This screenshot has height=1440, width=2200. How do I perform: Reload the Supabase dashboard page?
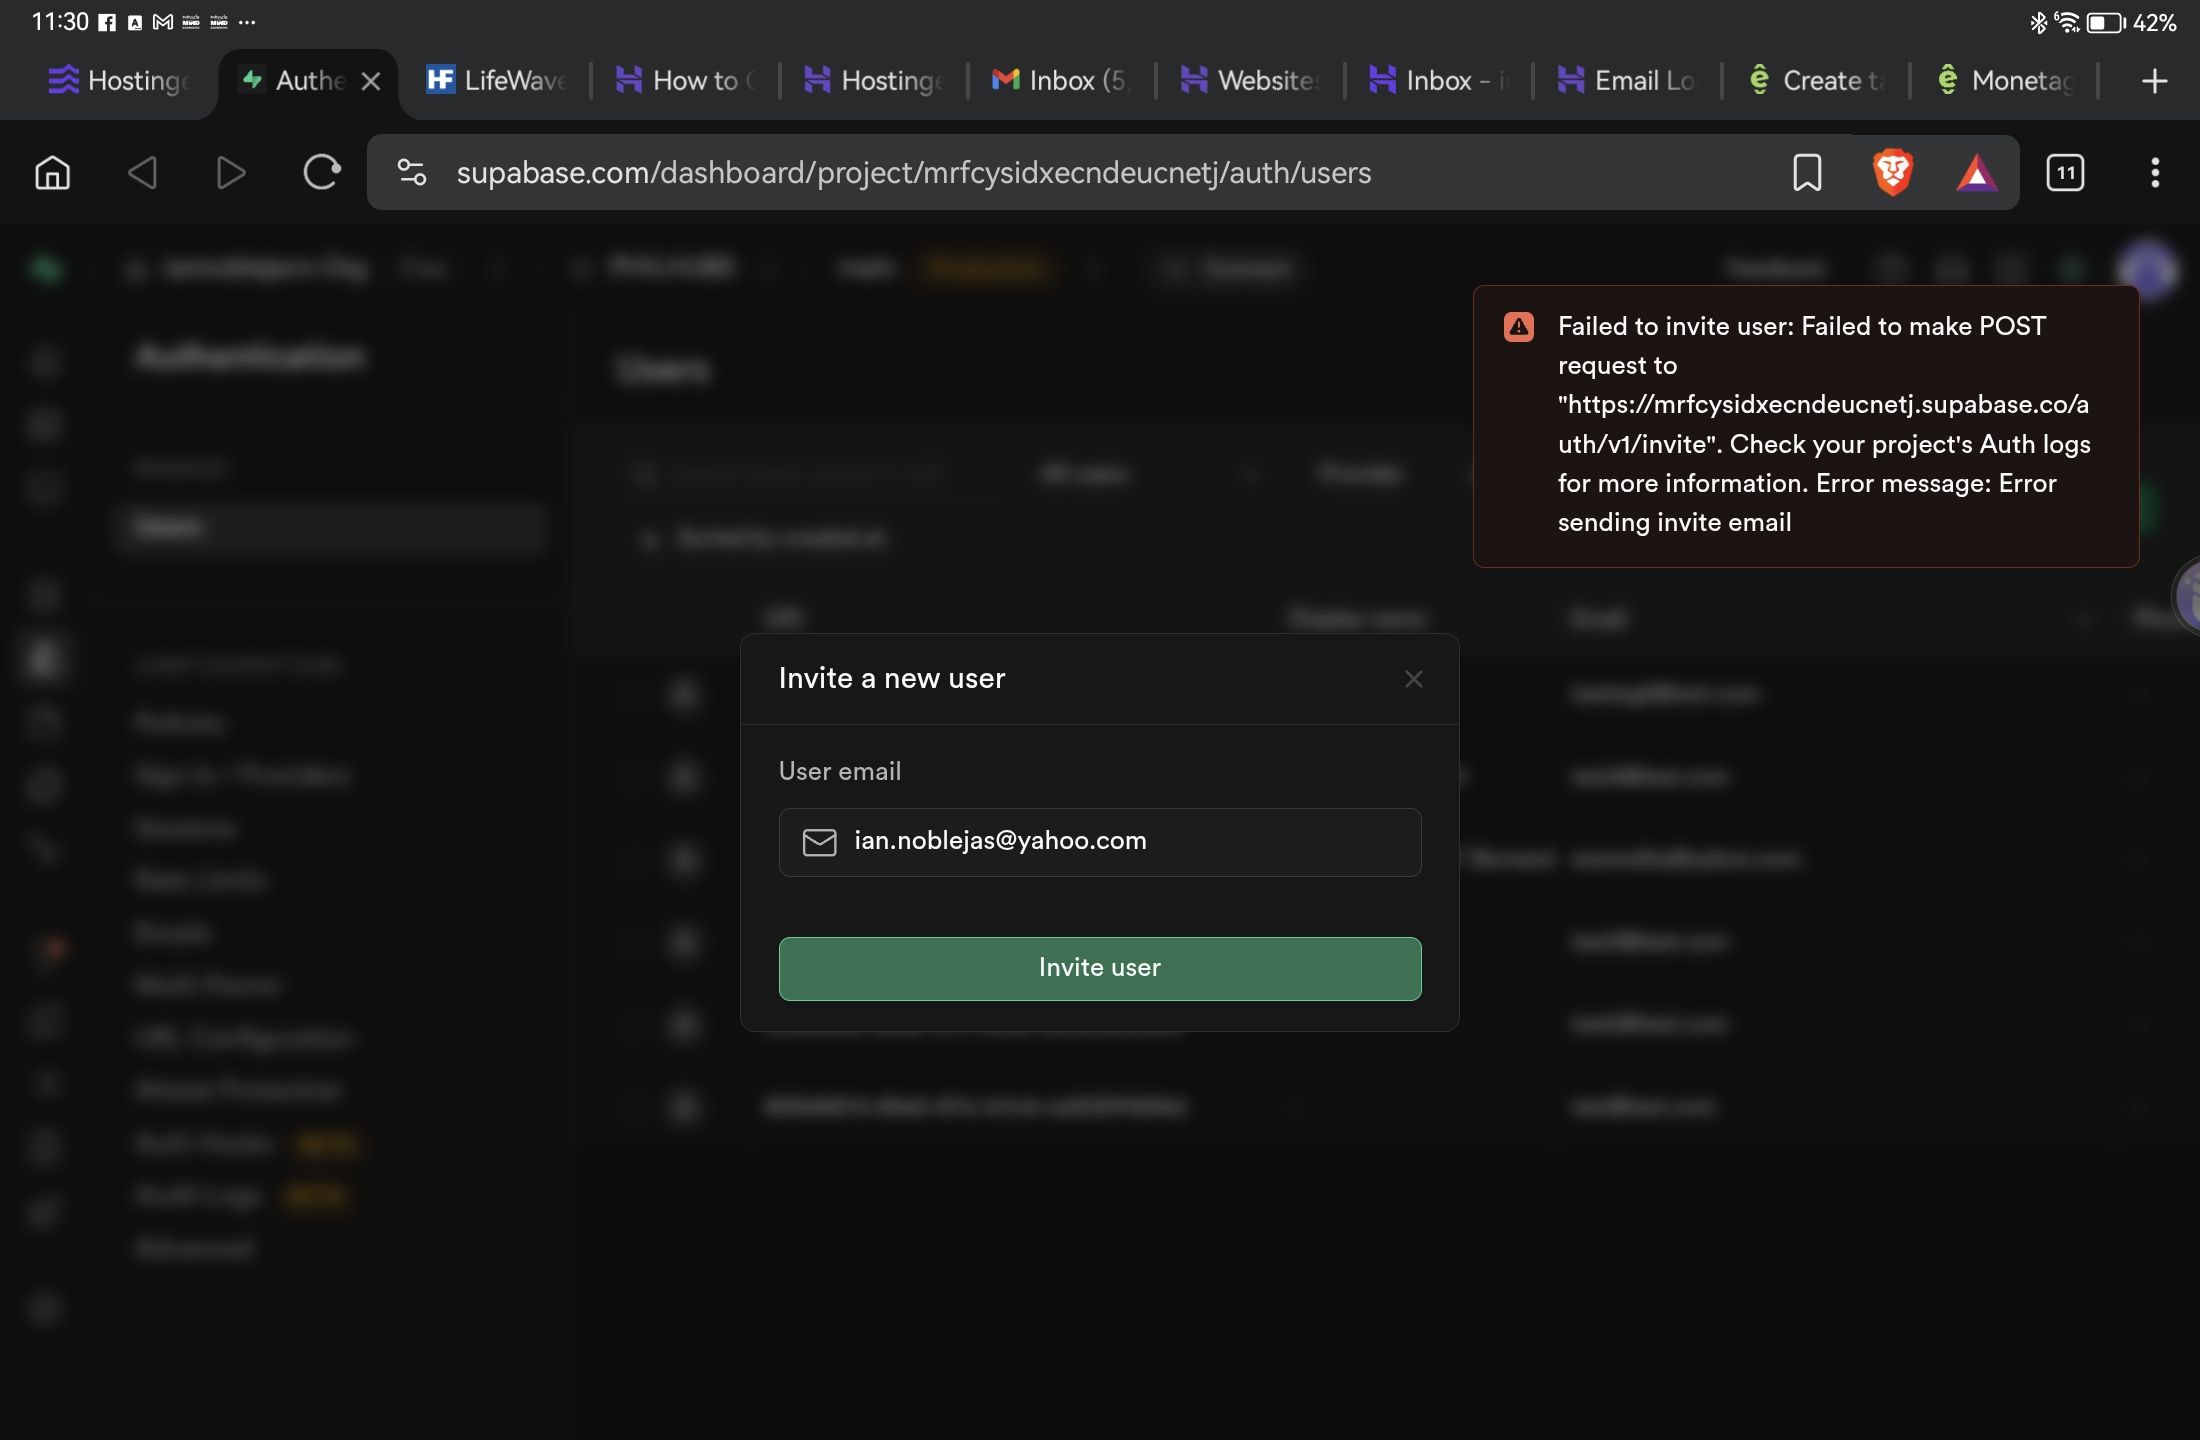pyautogui.click(x=321, y=173)
